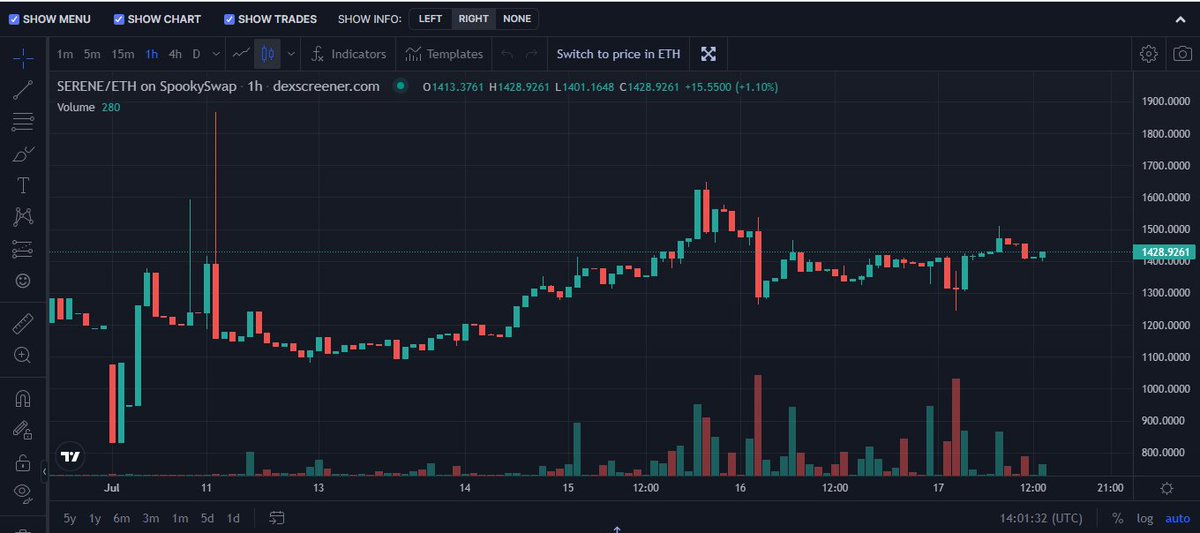Click Switch to price in ETH

pos(618,54)
